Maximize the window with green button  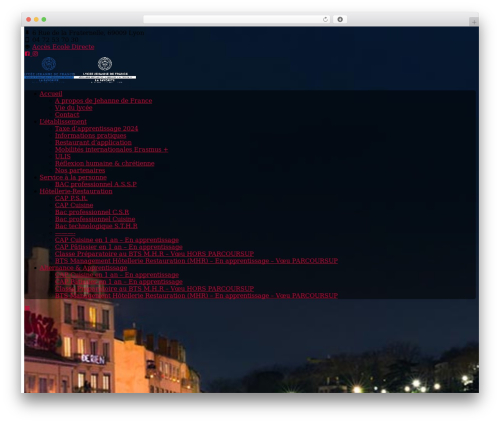click(x=44, y=20)
